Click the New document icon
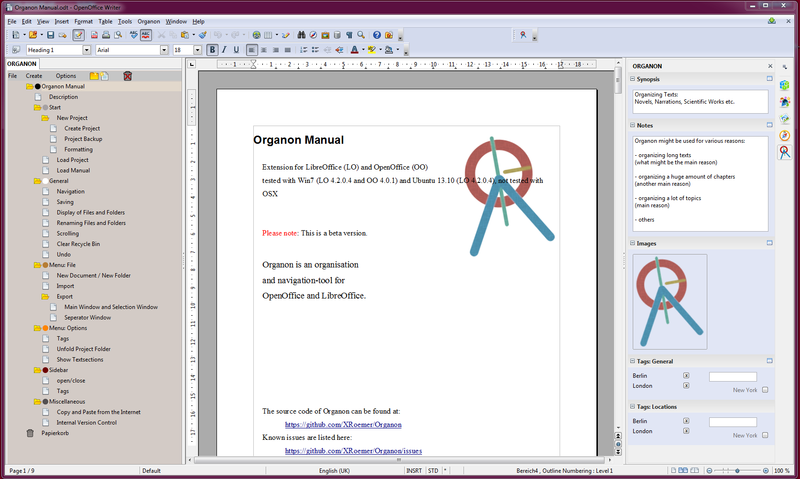 coord(16,35)
